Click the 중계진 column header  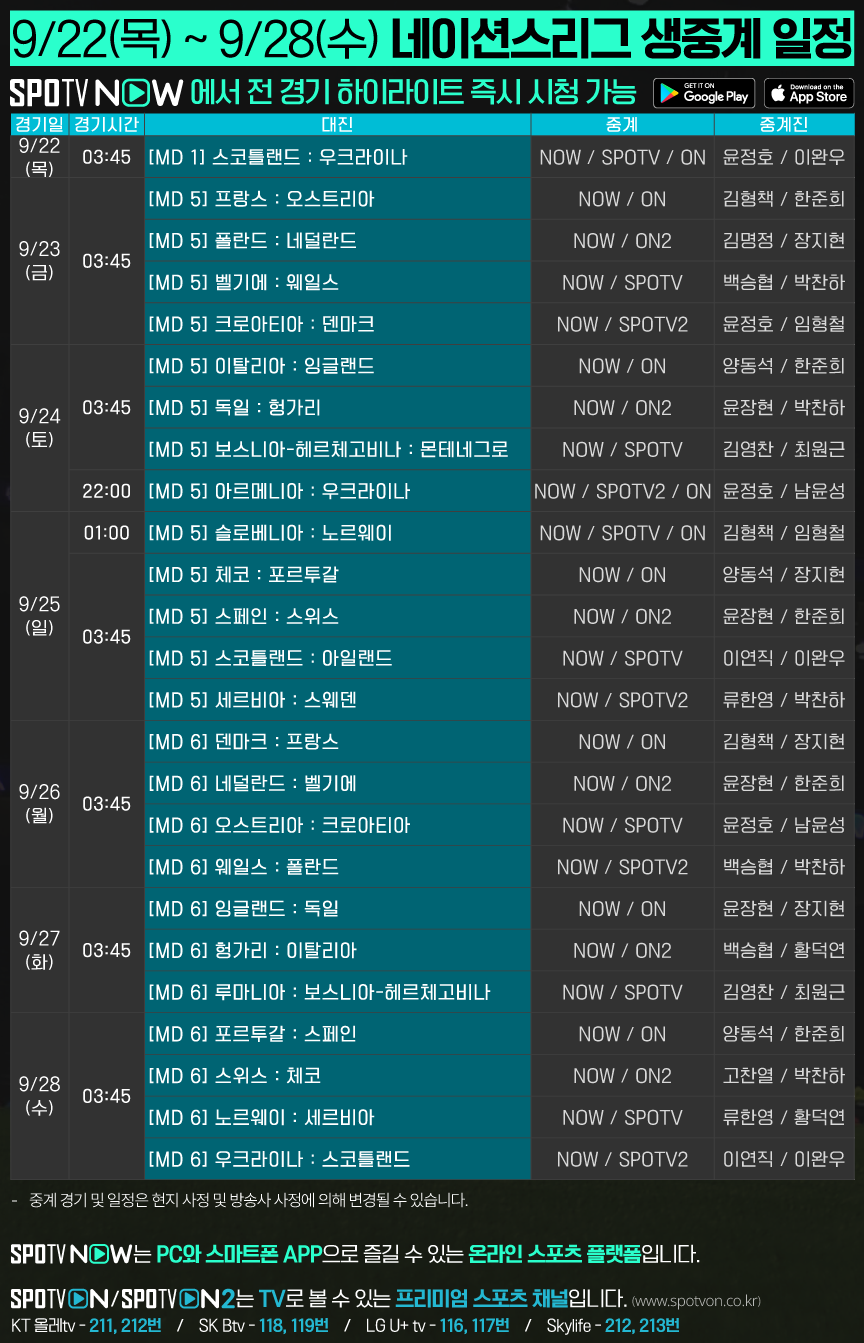784,125
